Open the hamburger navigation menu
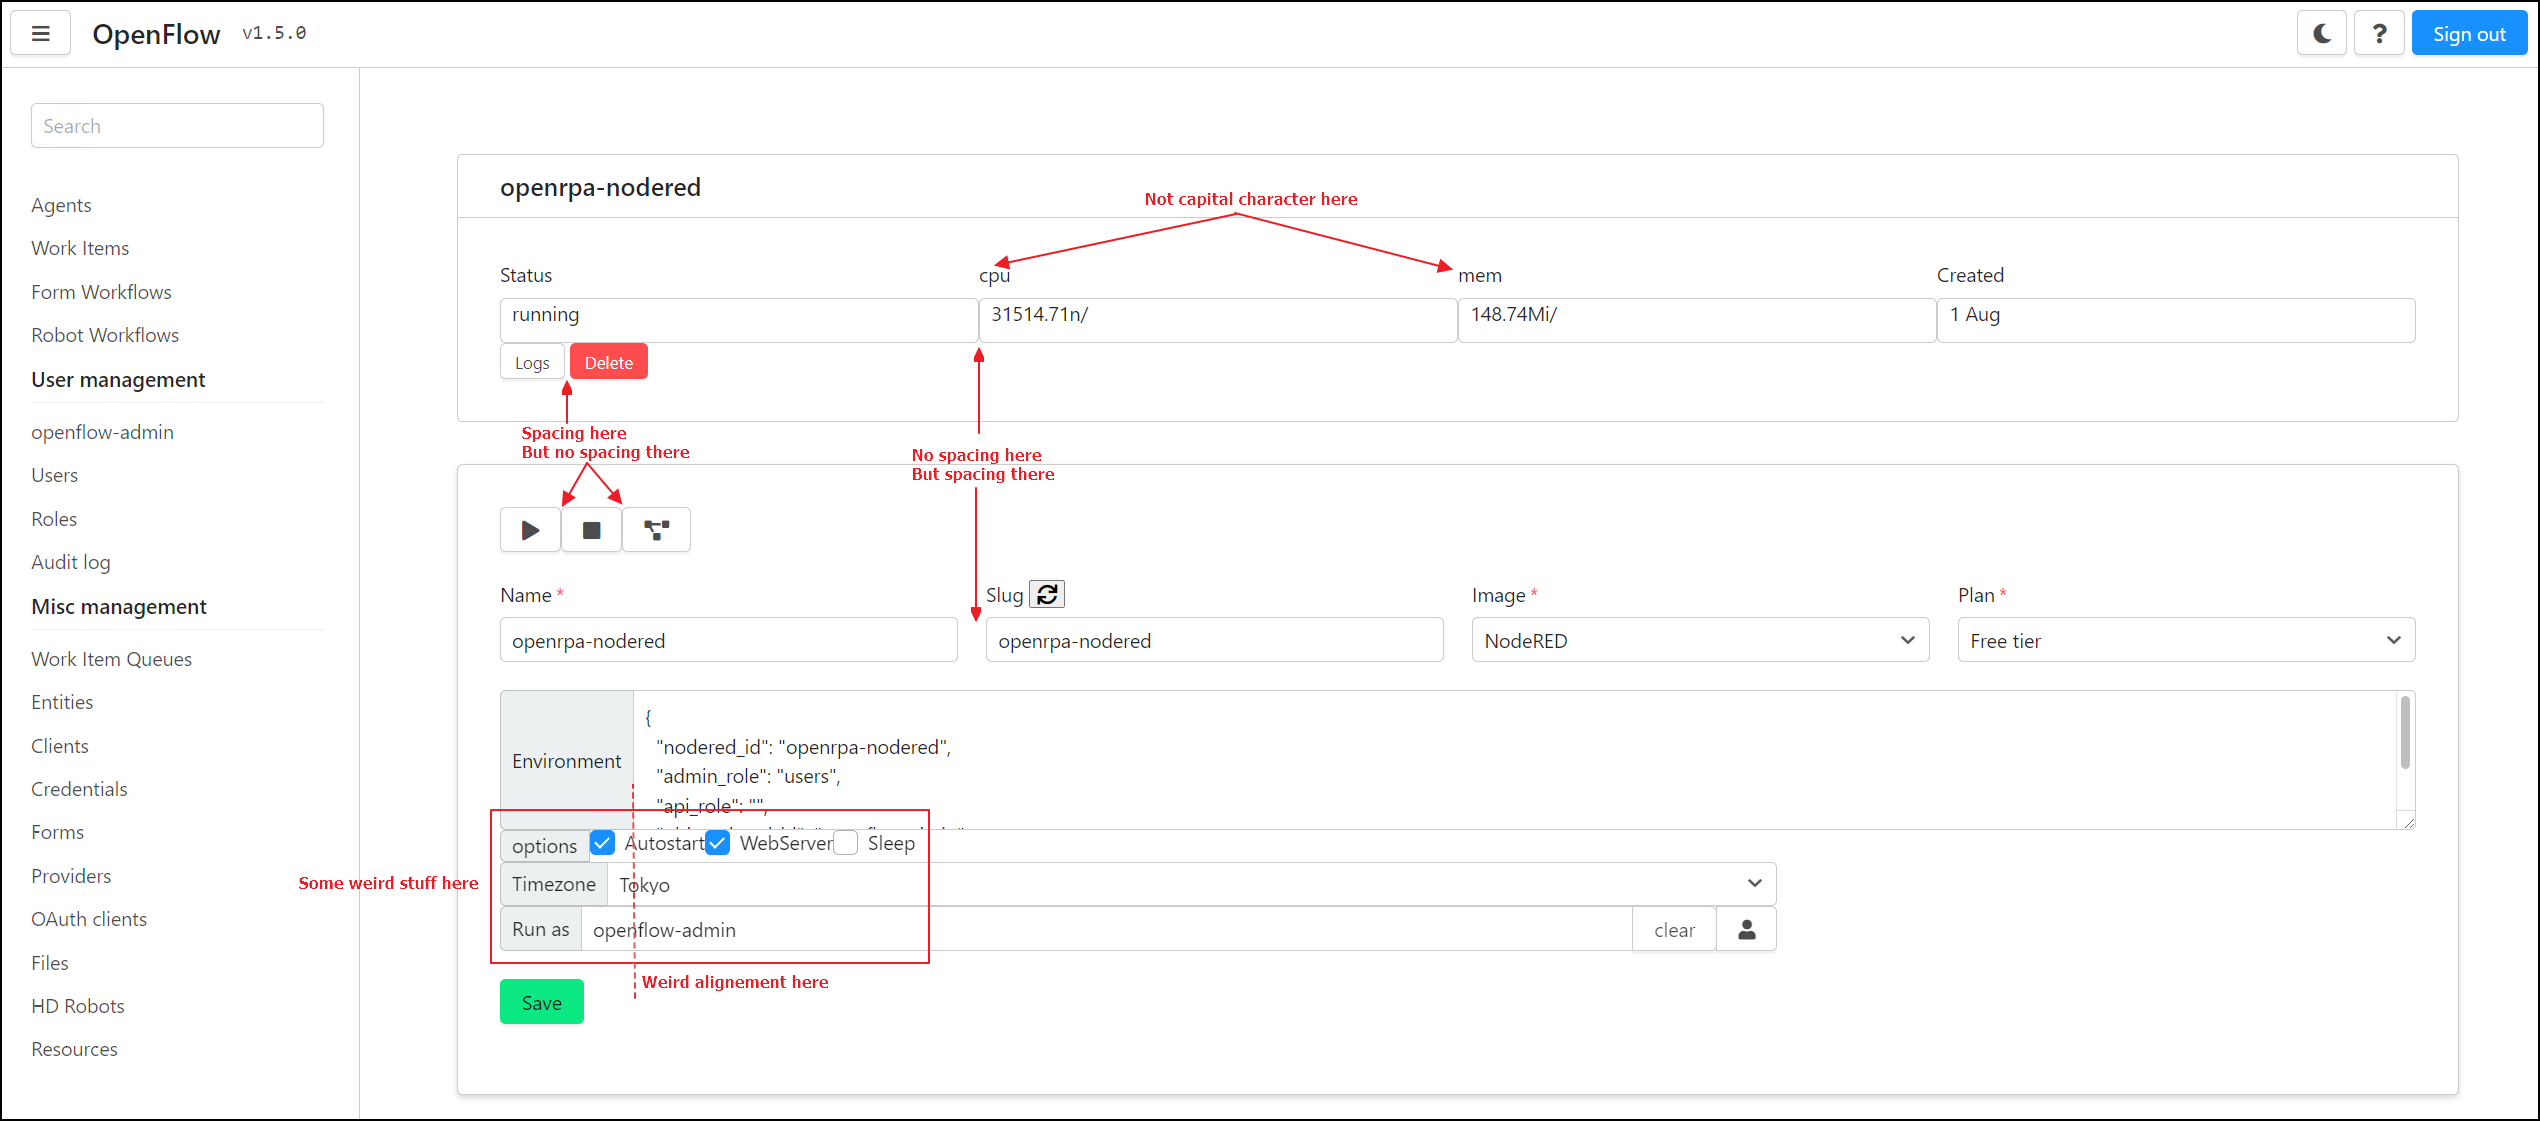 pos(41,34)
